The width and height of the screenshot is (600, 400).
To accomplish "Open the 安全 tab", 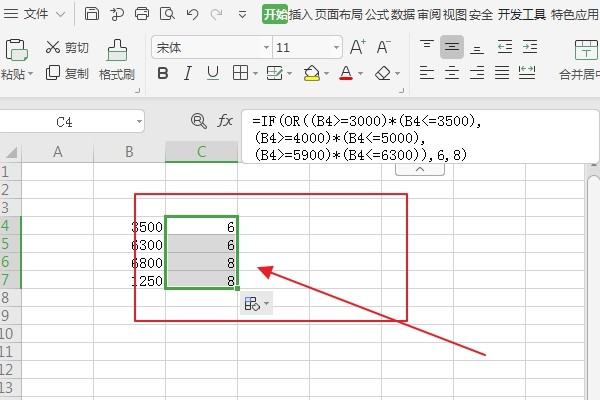I will (481, 15).
